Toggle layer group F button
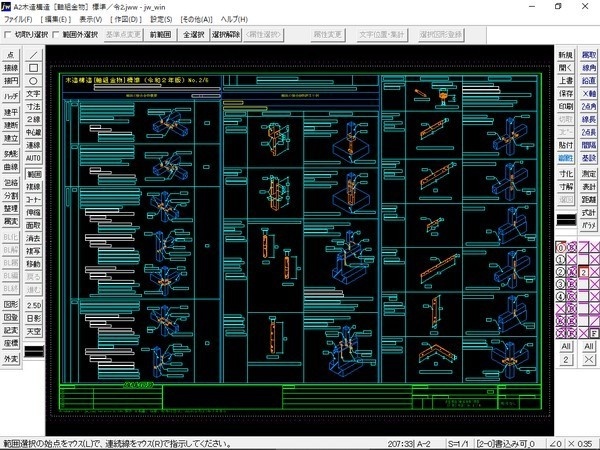The height and width of the screenshot is (450, 600). coord(594,333)
